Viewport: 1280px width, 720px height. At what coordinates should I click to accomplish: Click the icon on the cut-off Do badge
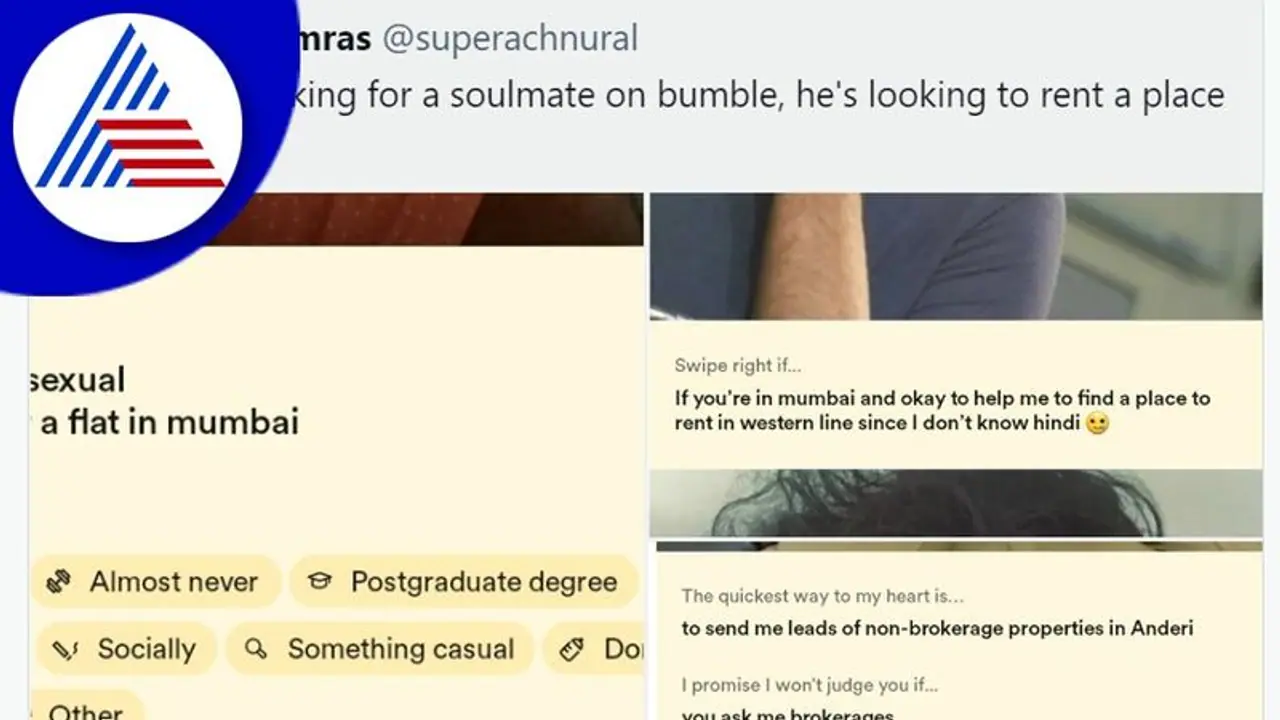pyautogui.click(x=571, y=649)
